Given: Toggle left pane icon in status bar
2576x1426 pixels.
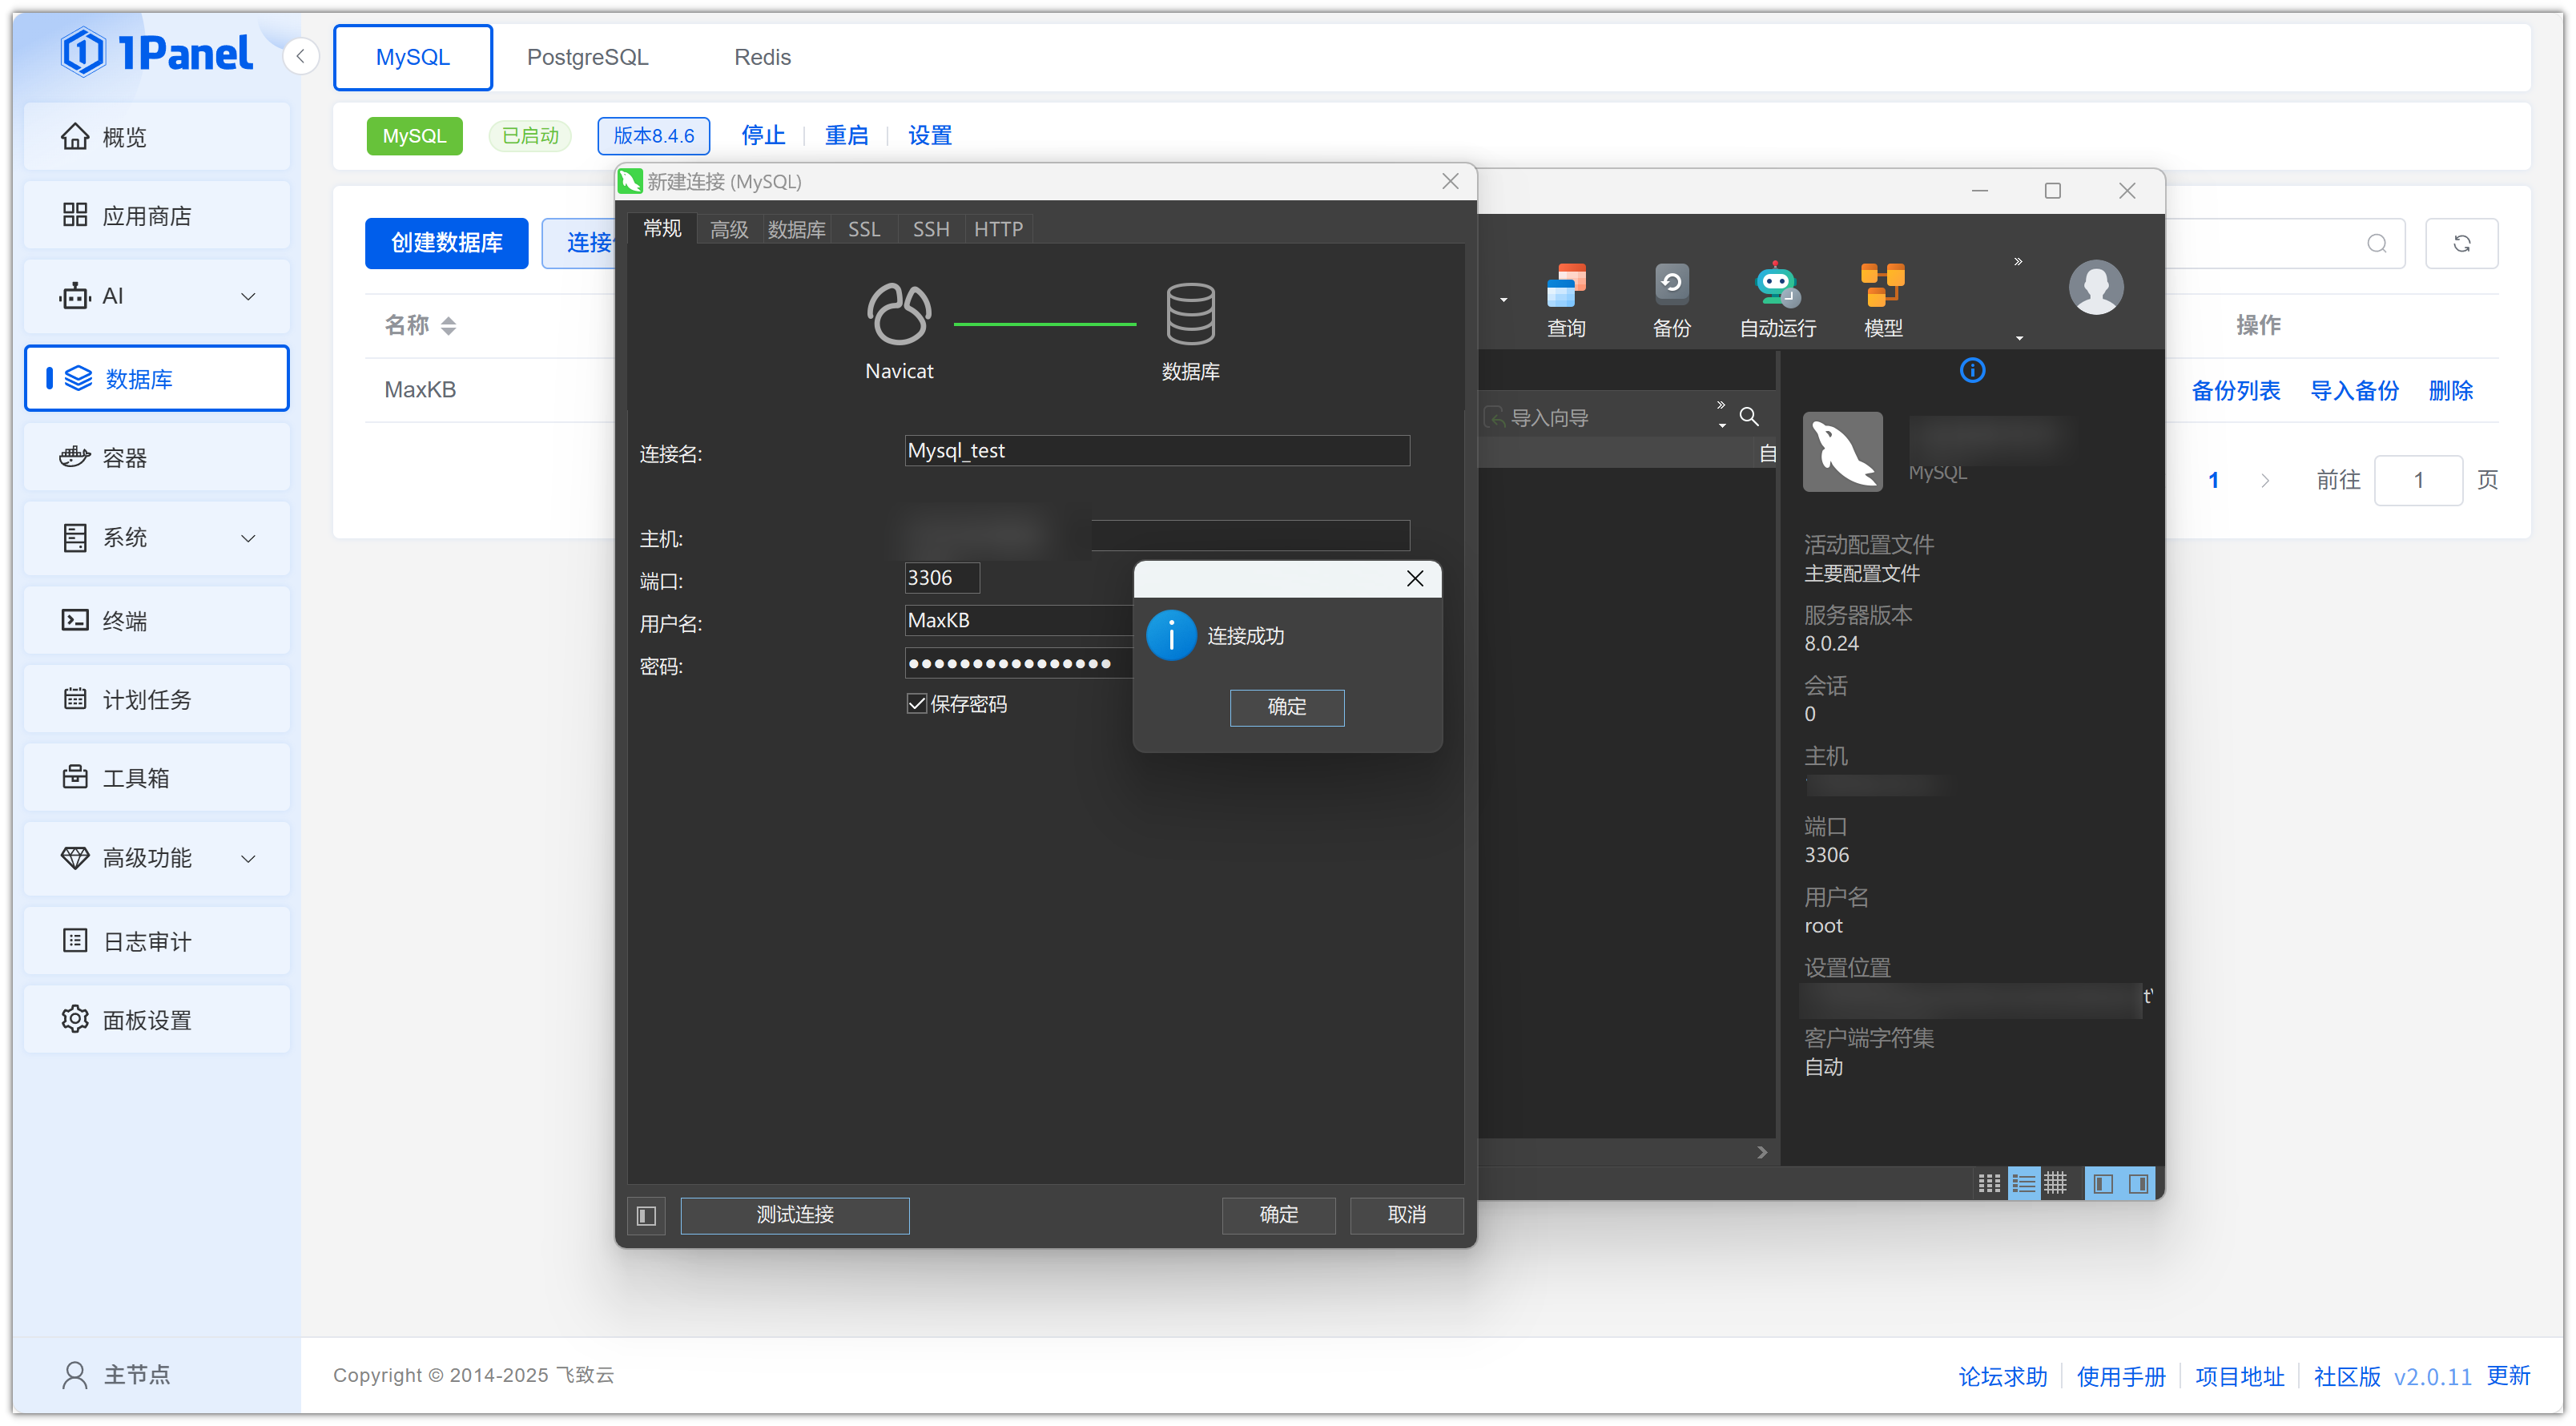Looking at the screenshot, I should click(x=2103, y=1184).
